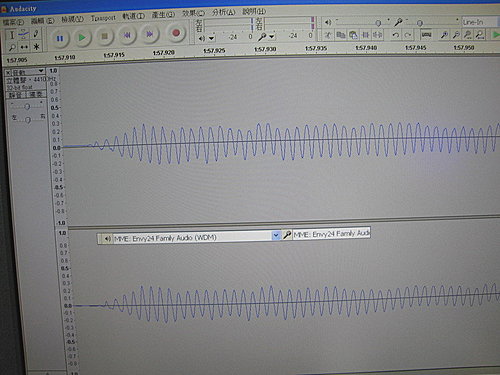Screen dimensions: 500x375
Task: Open the output meter speaker dropdown
Action: click(212, 38)
